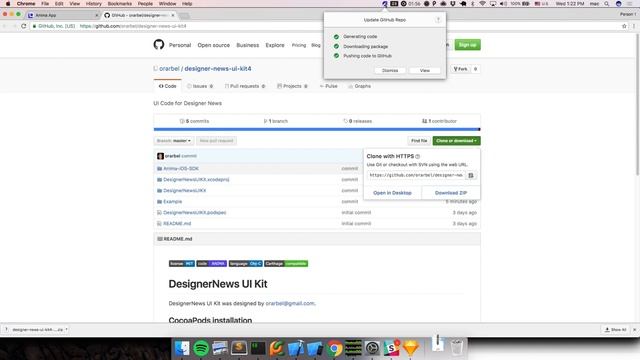The height and width of the screenshot is (360, 640).
Task: Click View in the Update GitHub Repo popup
Action: click(424, 71)
